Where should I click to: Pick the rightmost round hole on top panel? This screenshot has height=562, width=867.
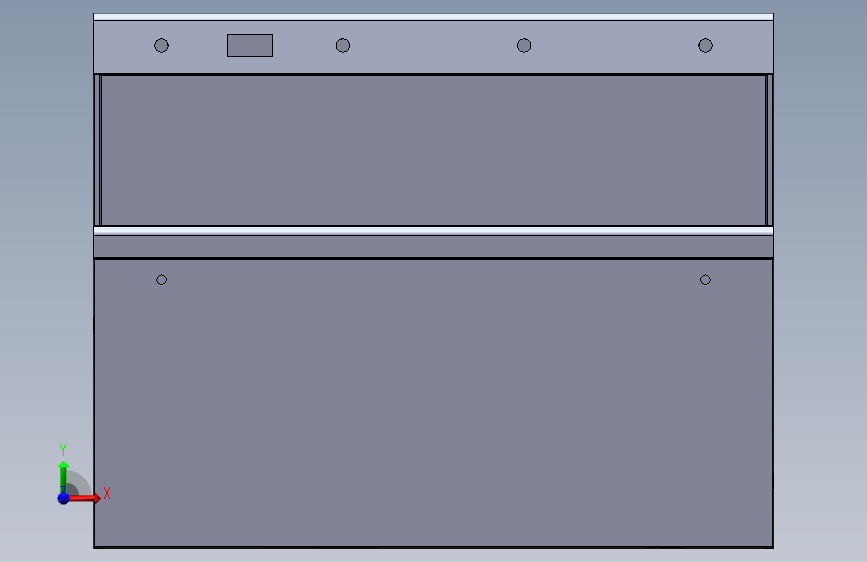click(x=706, y=45)
